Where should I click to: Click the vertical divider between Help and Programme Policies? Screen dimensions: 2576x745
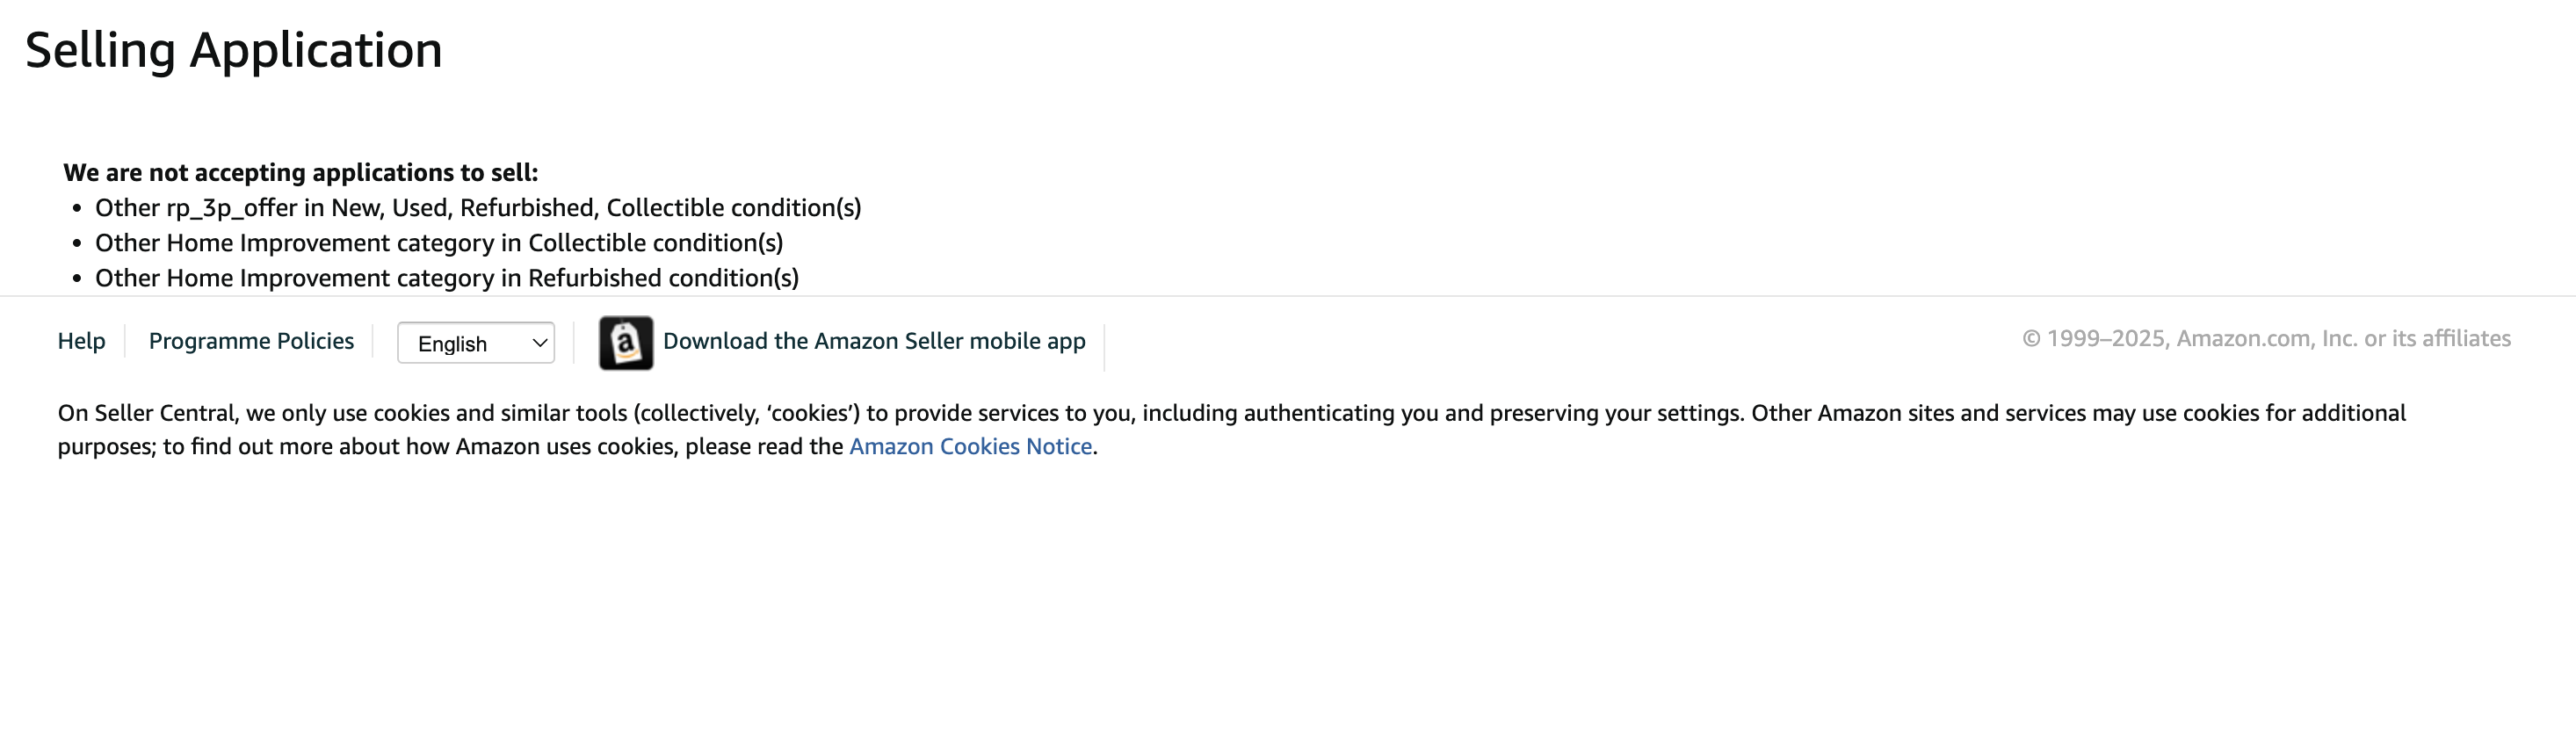pos(125,341)
